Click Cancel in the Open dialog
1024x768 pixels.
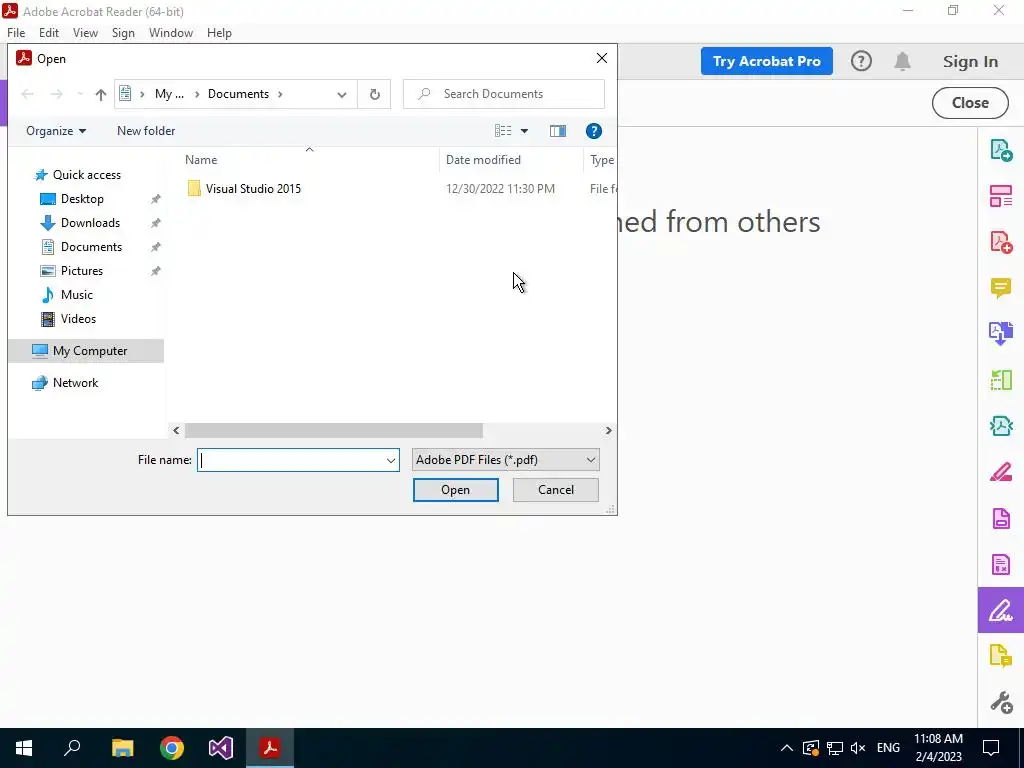(556, 490)
